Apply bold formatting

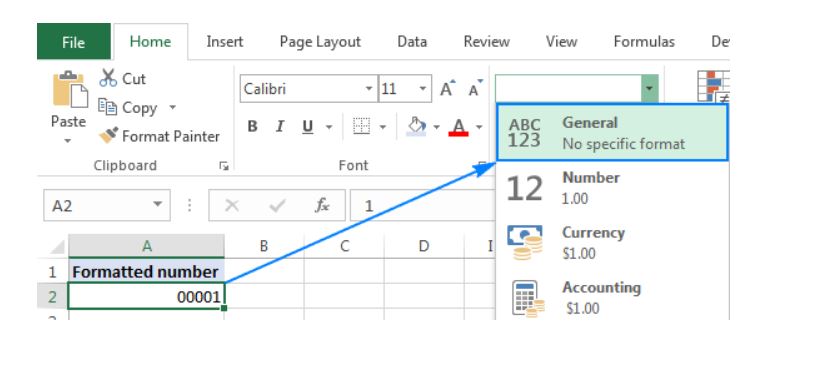coord(253,126)
